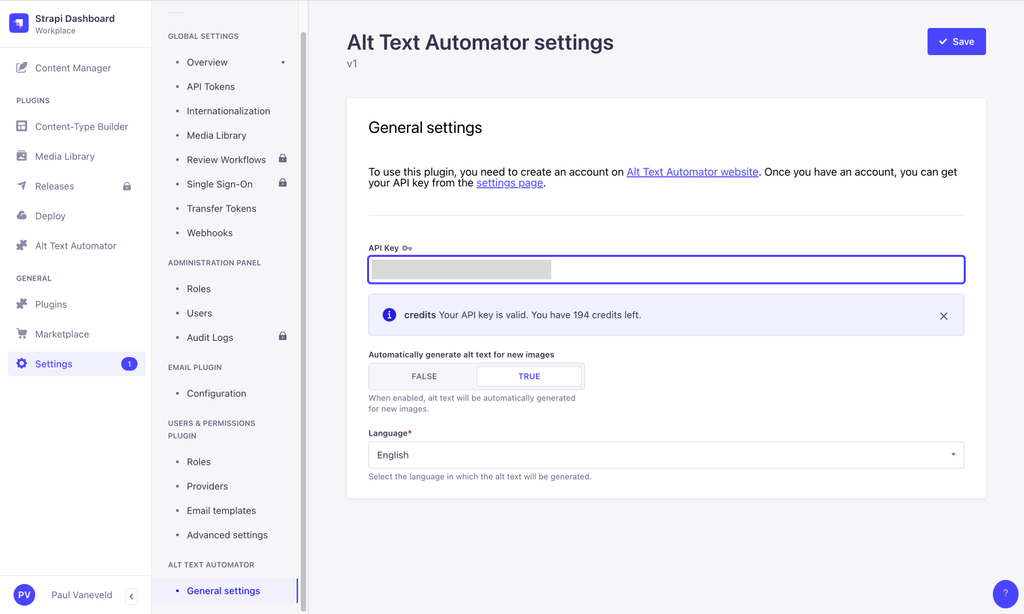
Task: Follow the settings page link
Action: (509, 183)
